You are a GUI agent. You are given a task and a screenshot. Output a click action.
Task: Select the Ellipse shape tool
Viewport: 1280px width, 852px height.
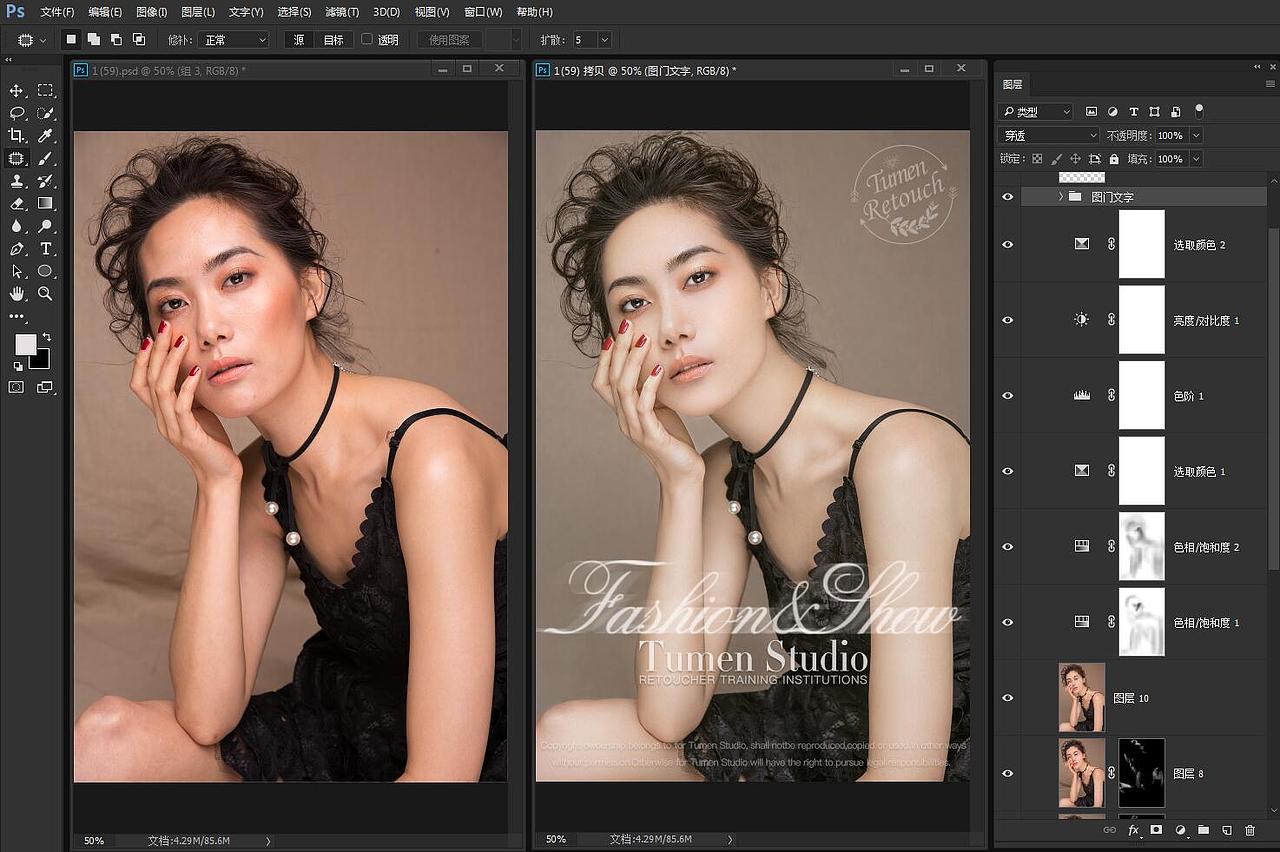[x=45, y=271]
